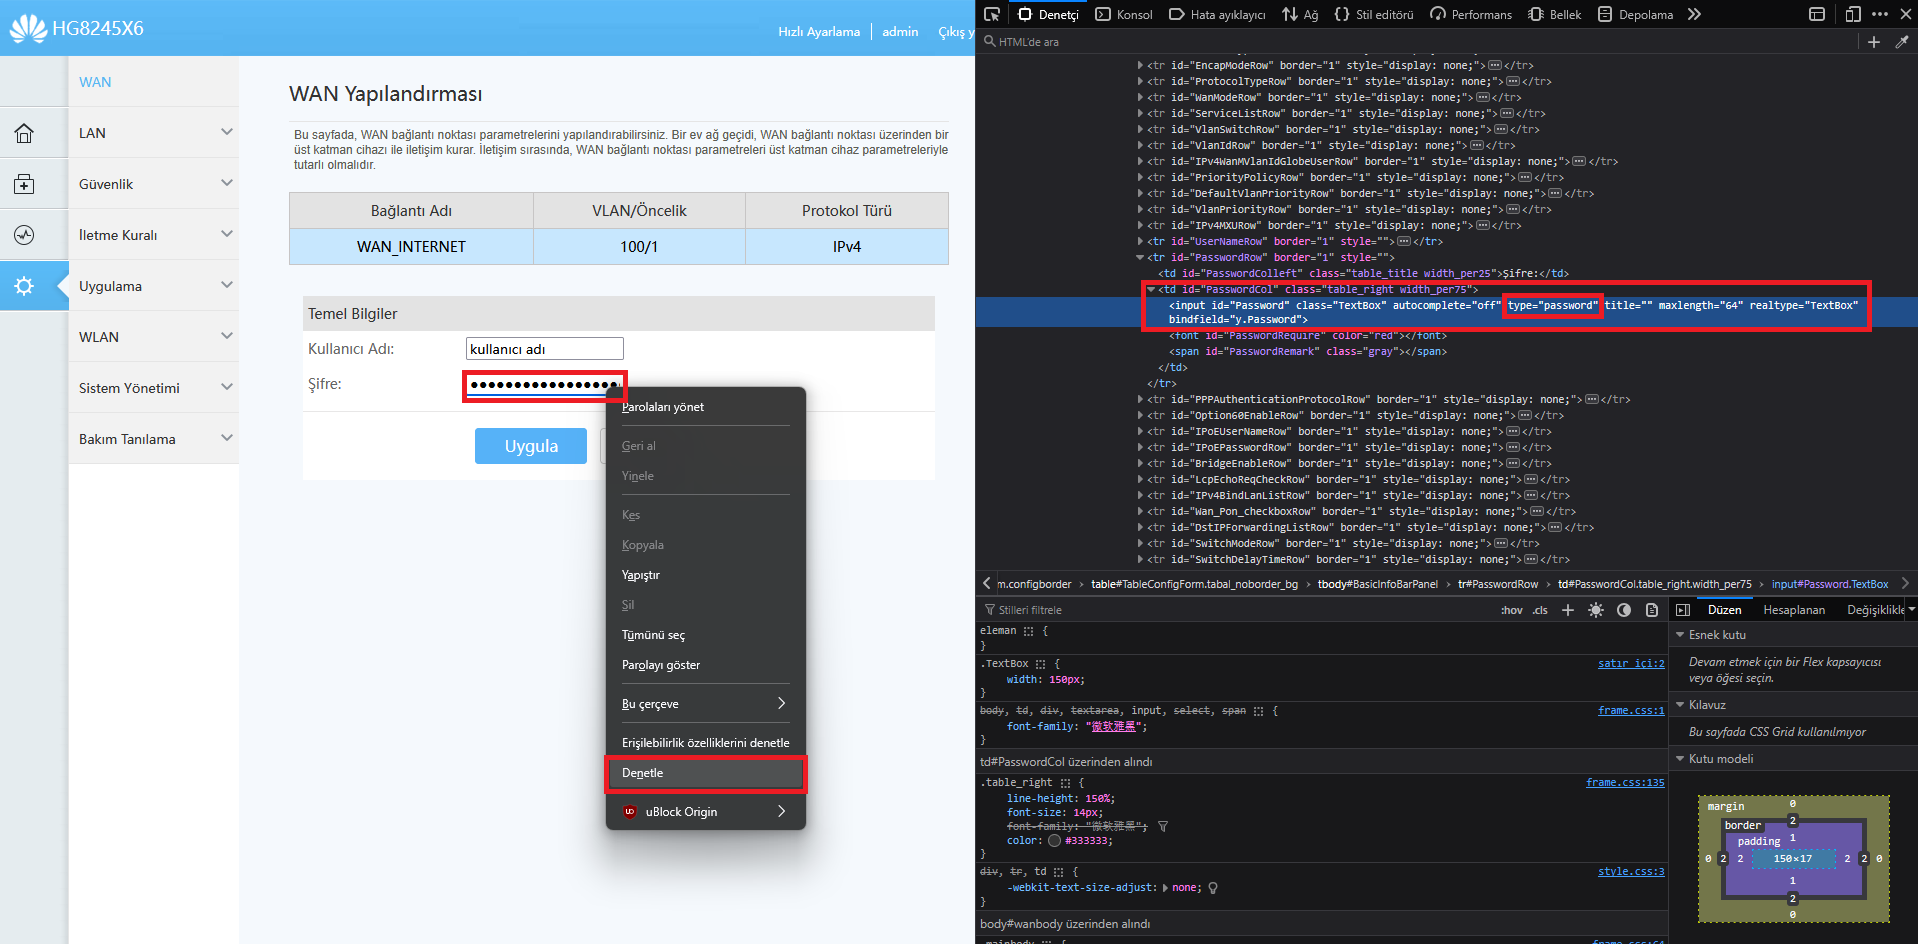Collapse the Esnek kutu section
The width and height of the screenshot is (1918, 944).
pyautogui.click(x=1680, y=635)
